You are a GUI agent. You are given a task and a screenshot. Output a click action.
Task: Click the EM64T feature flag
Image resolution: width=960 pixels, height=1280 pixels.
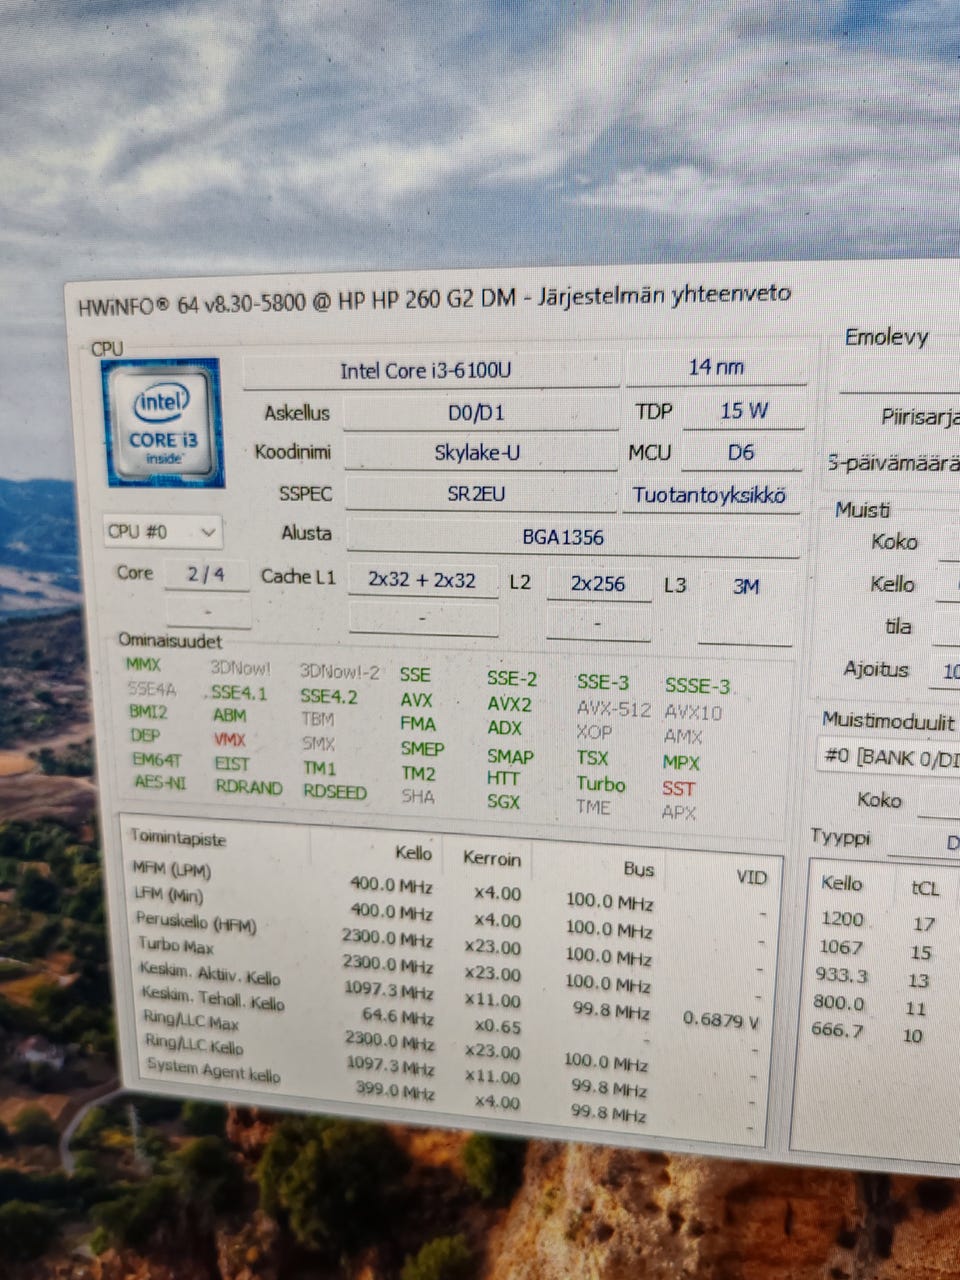[x=157, y=759]
